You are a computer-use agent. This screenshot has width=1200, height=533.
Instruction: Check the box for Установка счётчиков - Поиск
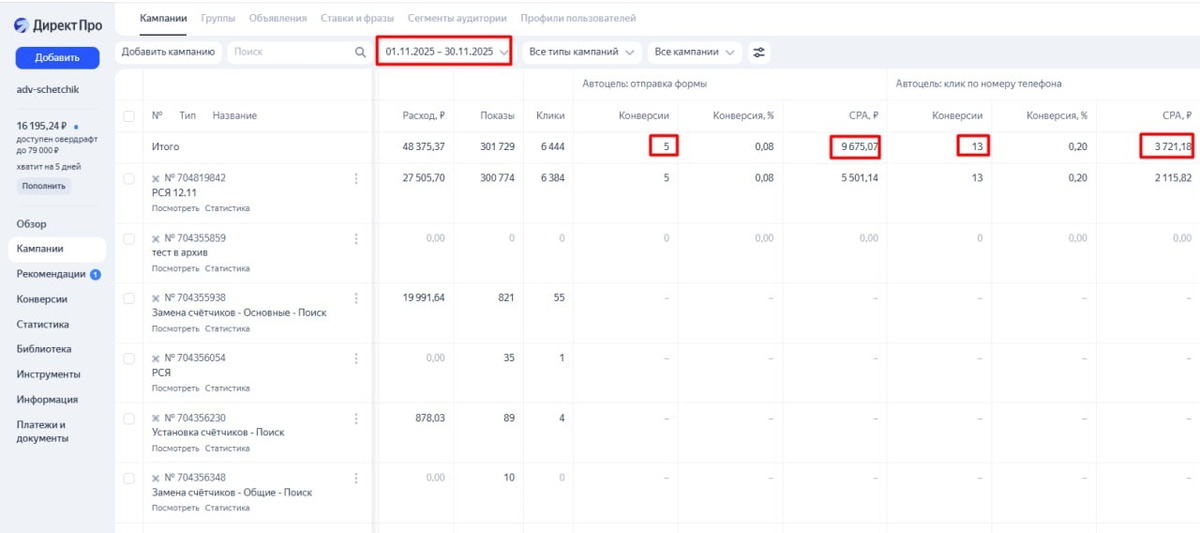(x=128, y=418)
